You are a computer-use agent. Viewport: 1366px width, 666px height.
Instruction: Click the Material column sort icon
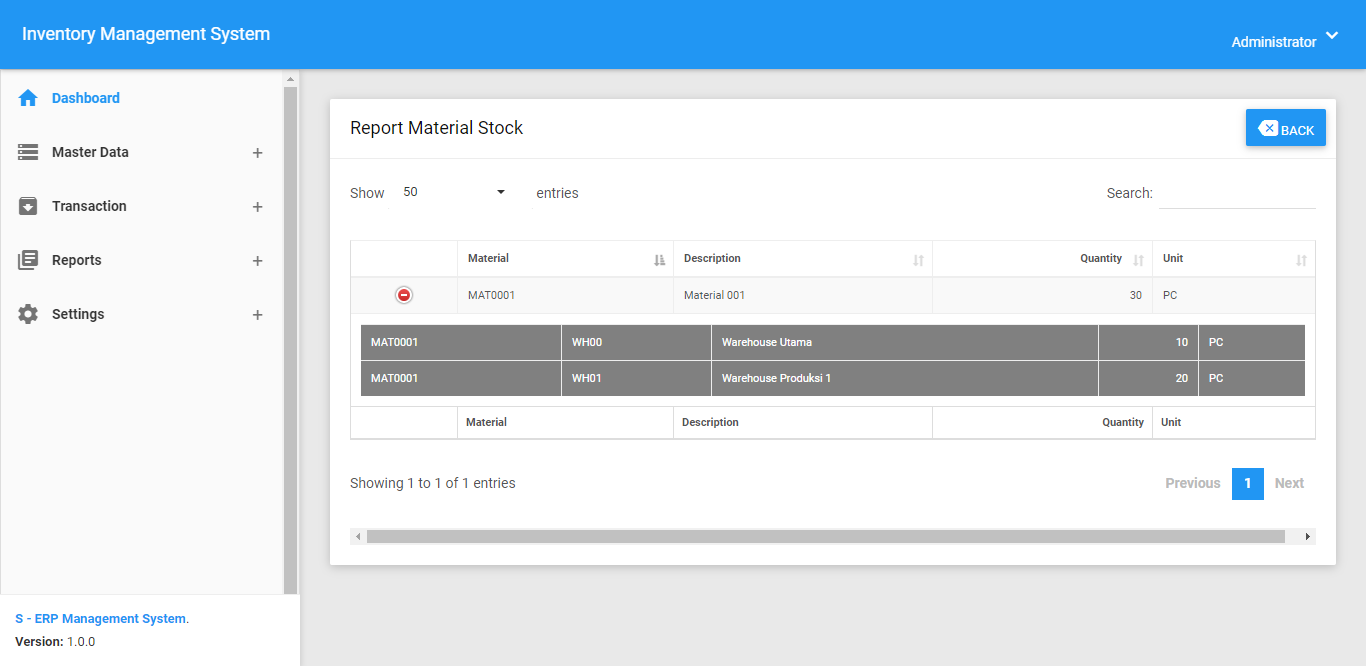tap(659, 260)
